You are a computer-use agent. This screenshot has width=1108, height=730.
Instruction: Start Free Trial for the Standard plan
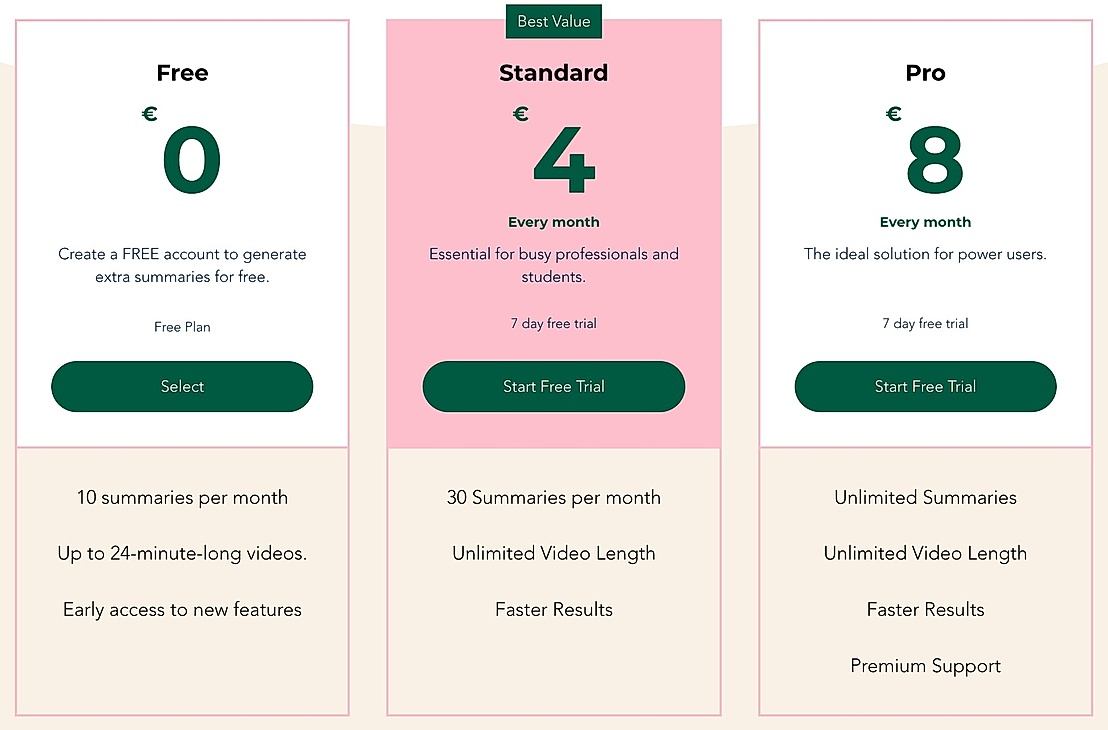tap(554, 387)
